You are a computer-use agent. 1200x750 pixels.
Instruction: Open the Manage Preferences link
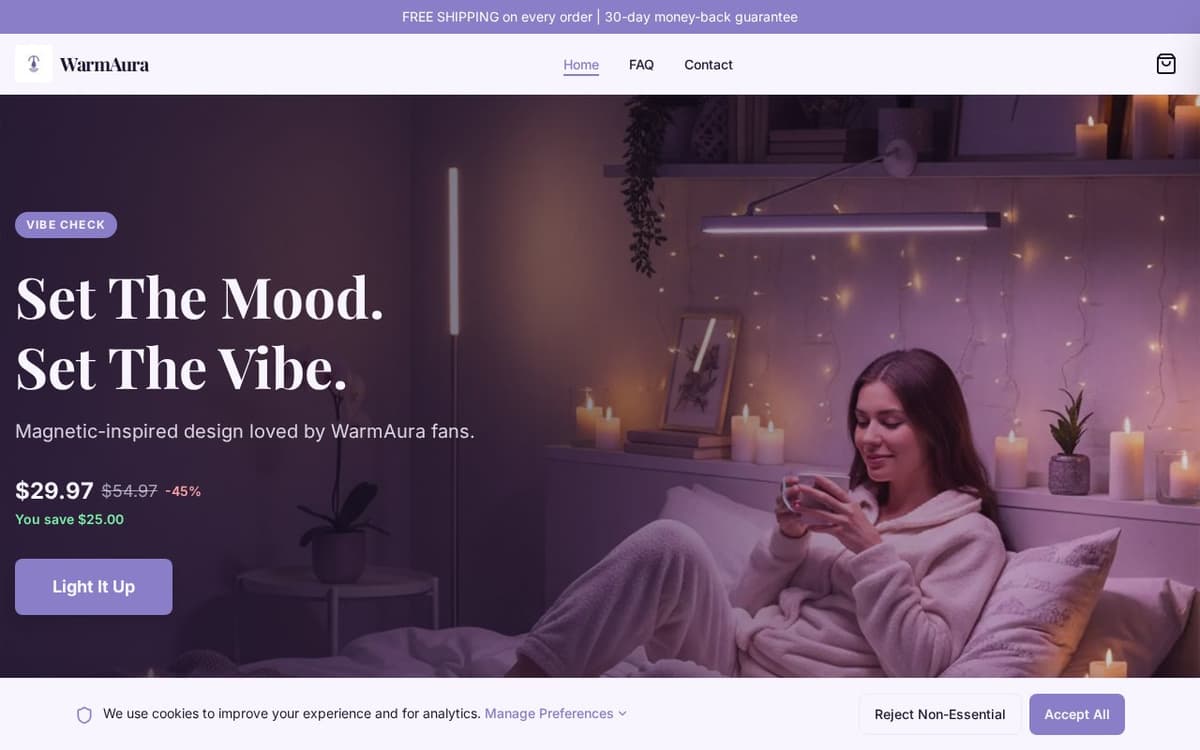pos(549,714)
